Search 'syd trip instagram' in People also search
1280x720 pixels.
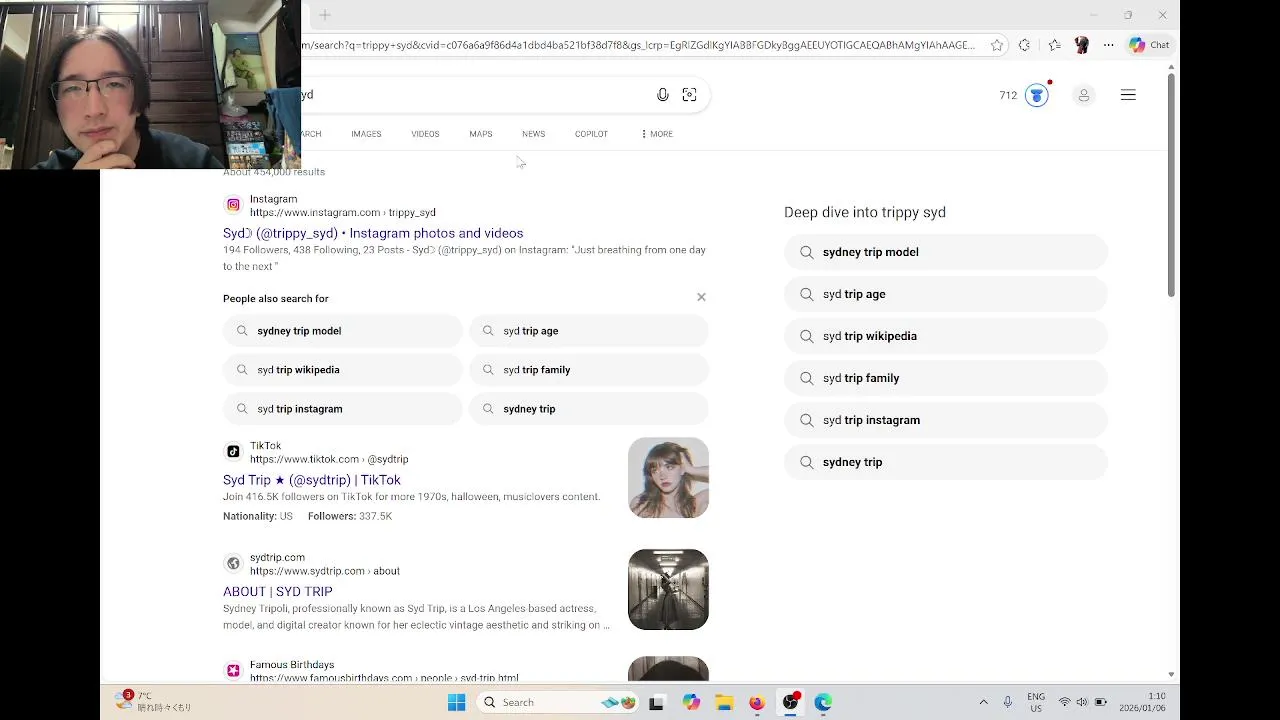coord(343,409)
